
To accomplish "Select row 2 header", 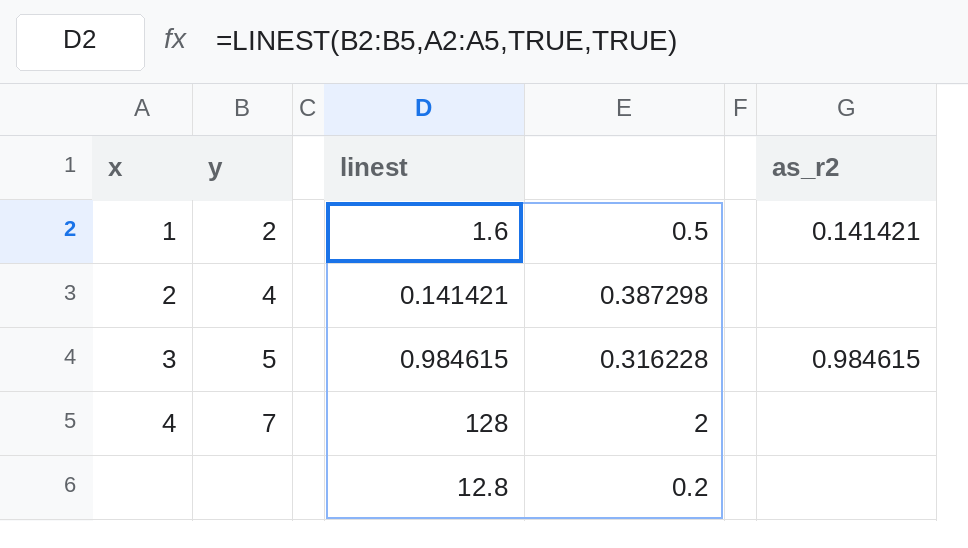I will point(46,231).
